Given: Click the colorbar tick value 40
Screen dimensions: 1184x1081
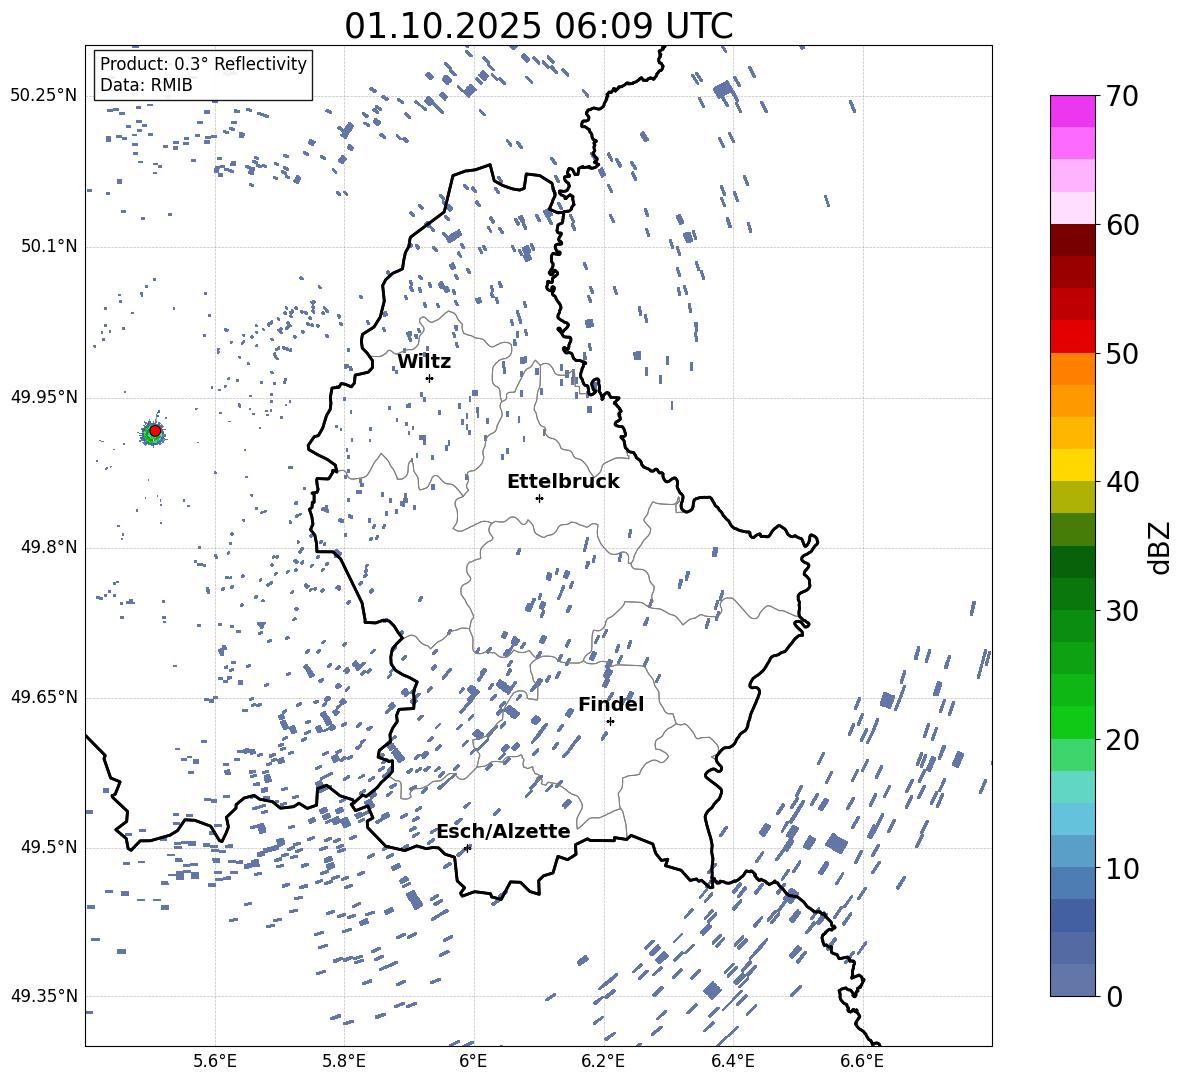Looking at the screenshot, I should click(1121, 482).
